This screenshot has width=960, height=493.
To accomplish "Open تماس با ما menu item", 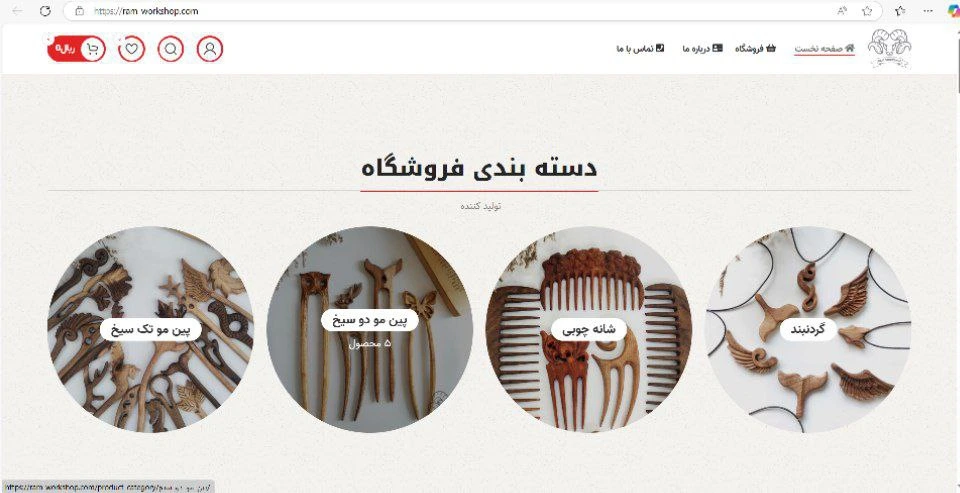I will 640,48.
